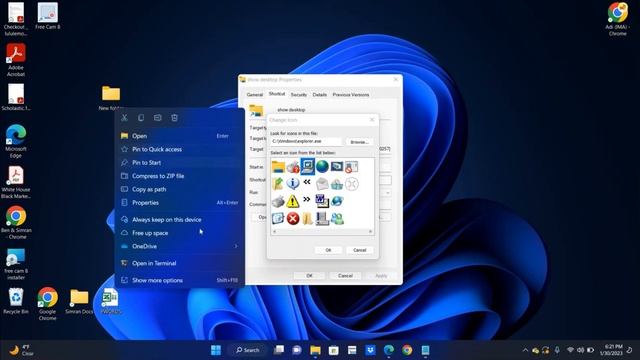
Task: Open the Run dropdown in Properties window
Action: (x=387, y=192)
